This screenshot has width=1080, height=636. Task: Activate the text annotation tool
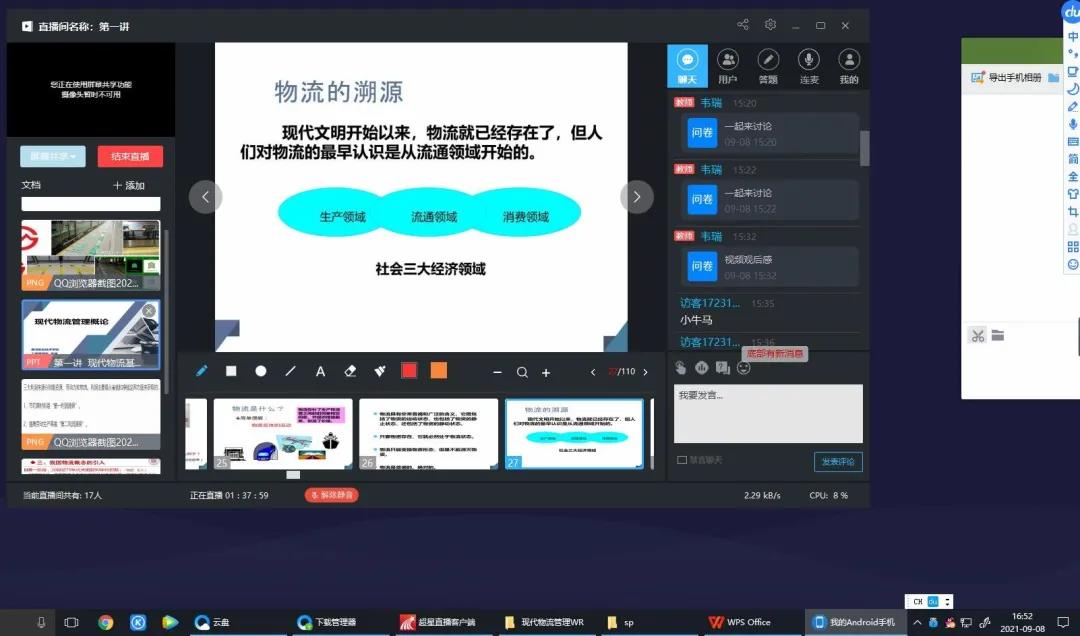point(321,371)
